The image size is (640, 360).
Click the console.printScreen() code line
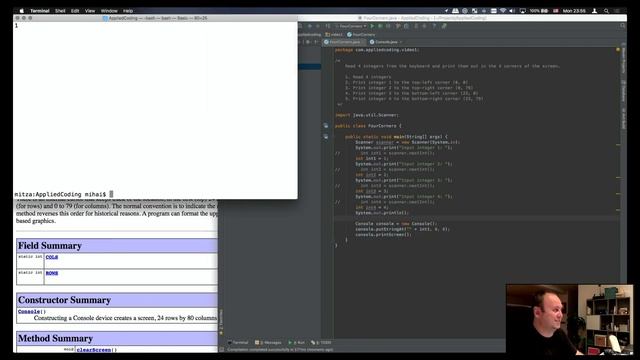point(383,235)
